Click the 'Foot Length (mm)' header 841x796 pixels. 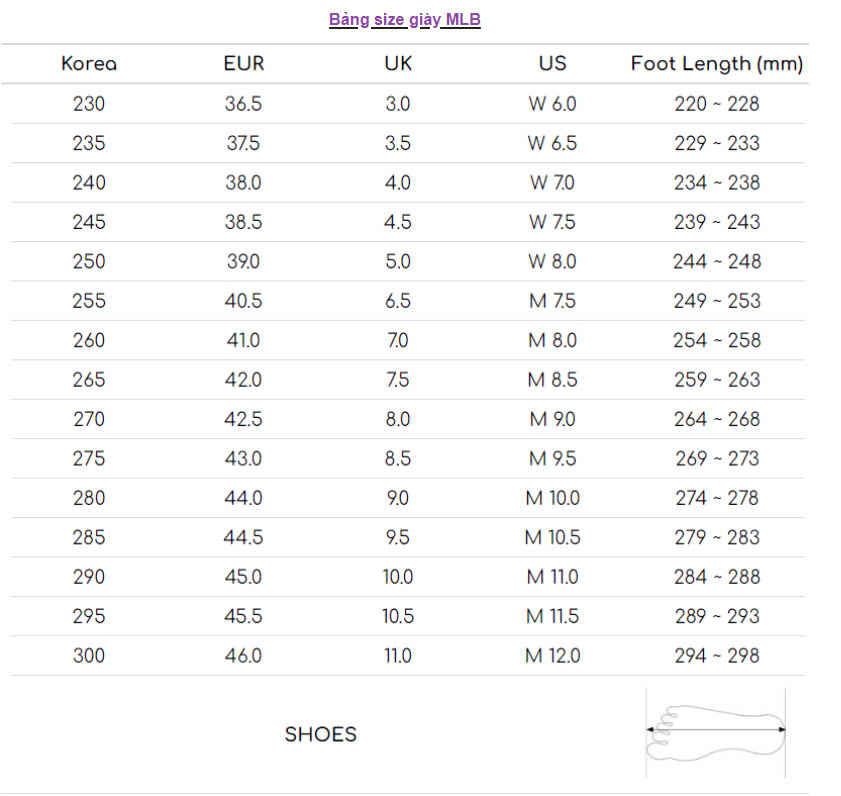pyautogui.click(x=716, y=64)
